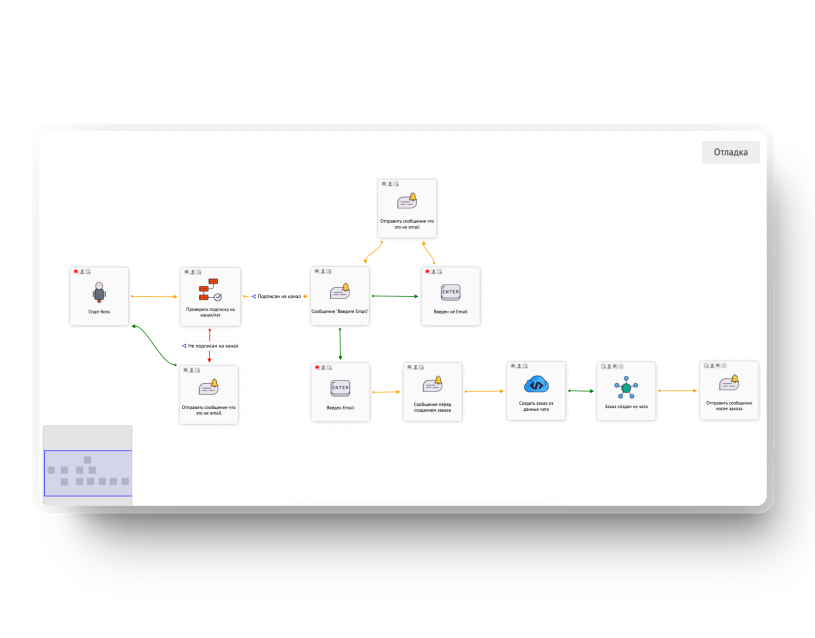Viewport: 815px width, 638px height.
Task: Click the red marker on 'Старт бота' node header
Action: (x=76, y=271)
